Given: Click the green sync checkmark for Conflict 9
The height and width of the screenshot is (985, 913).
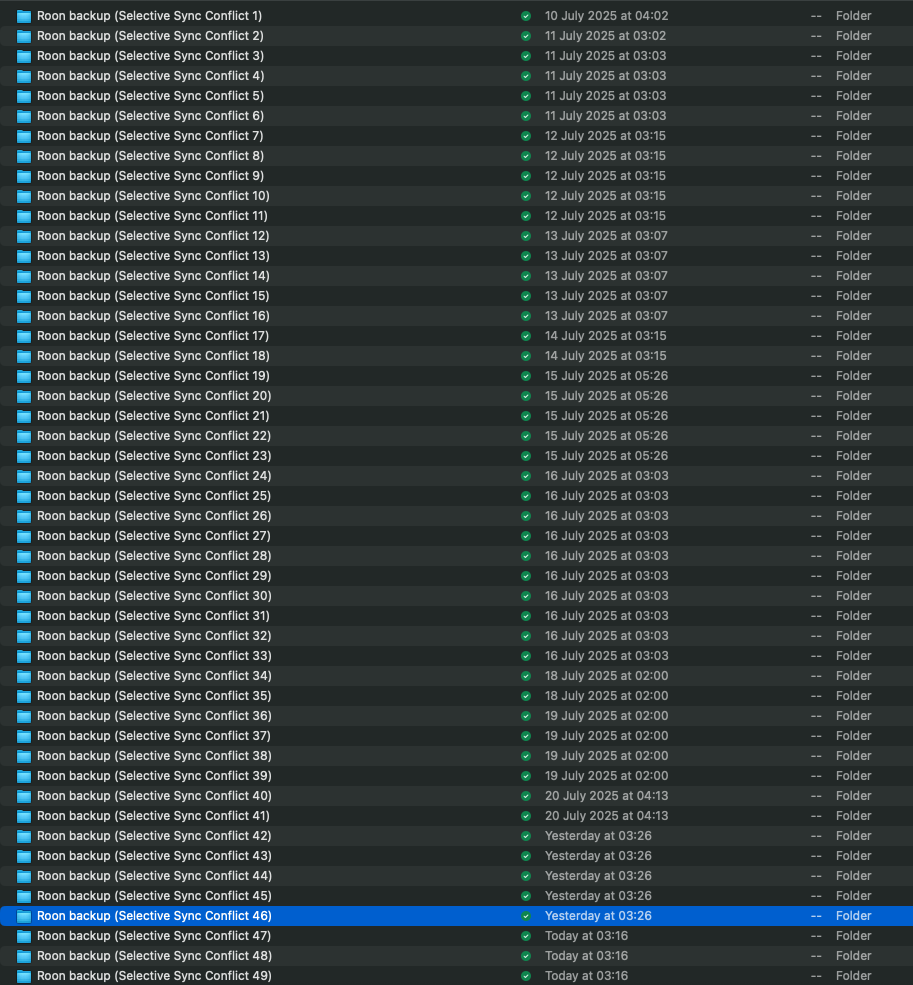Looking at the screenshot, I should click(526, 176).
